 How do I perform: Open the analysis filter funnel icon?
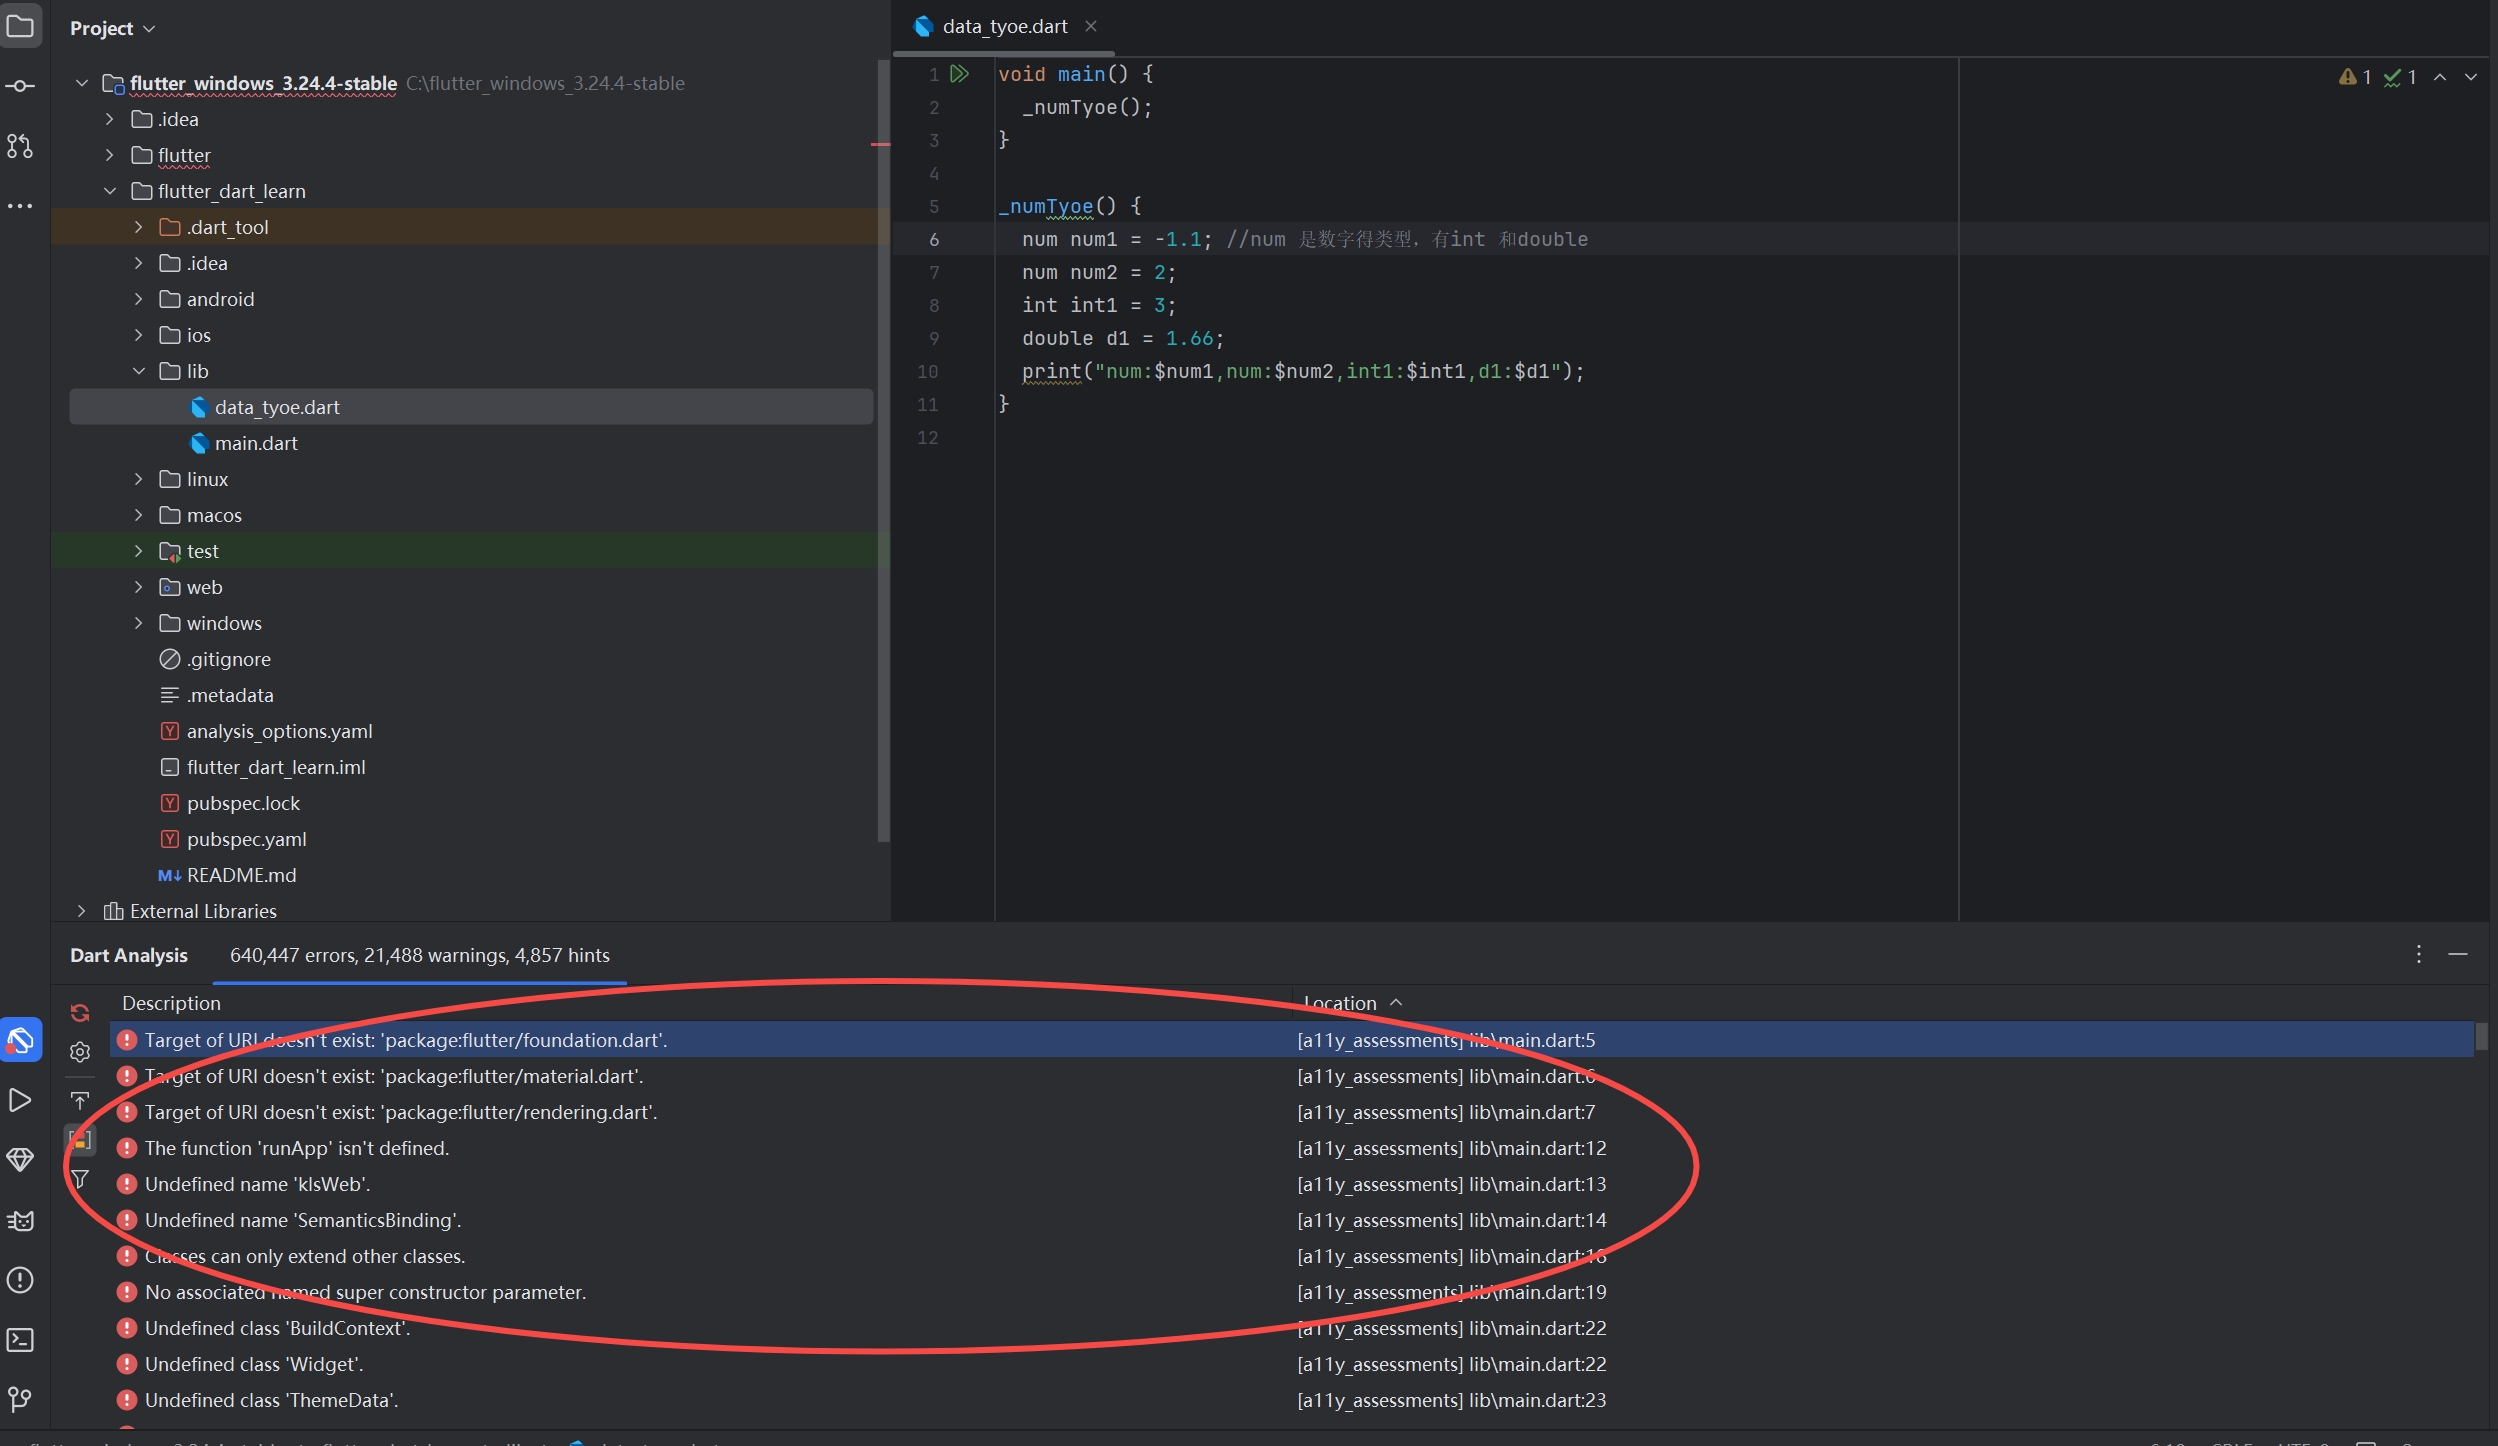coord(80,1180)
